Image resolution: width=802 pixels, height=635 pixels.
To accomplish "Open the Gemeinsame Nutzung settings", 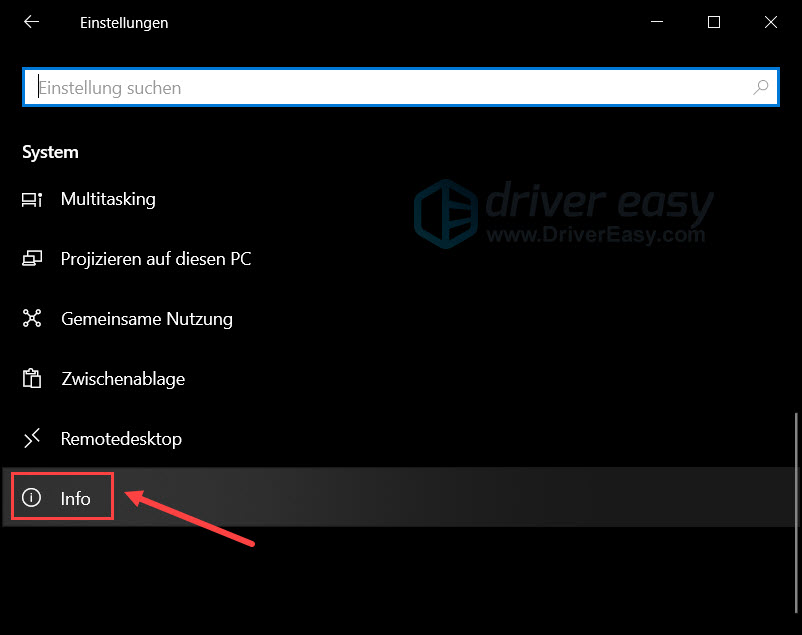I will [x=147, y=319].
